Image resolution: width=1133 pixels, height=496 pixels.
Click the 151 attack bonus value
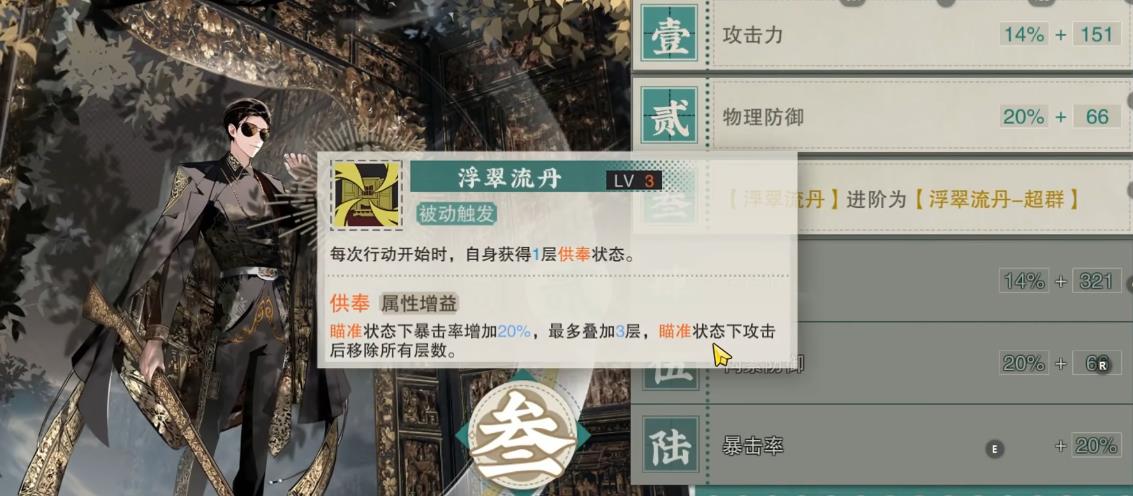pyautogui.click(x=1097, y=34)
